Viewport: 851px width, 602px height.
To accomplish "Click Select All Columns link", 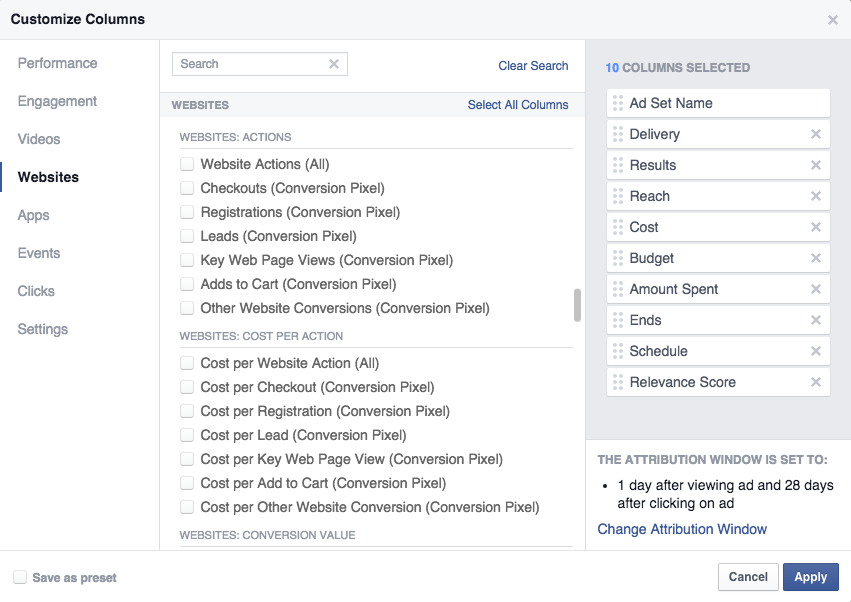I will pos(518,105).
